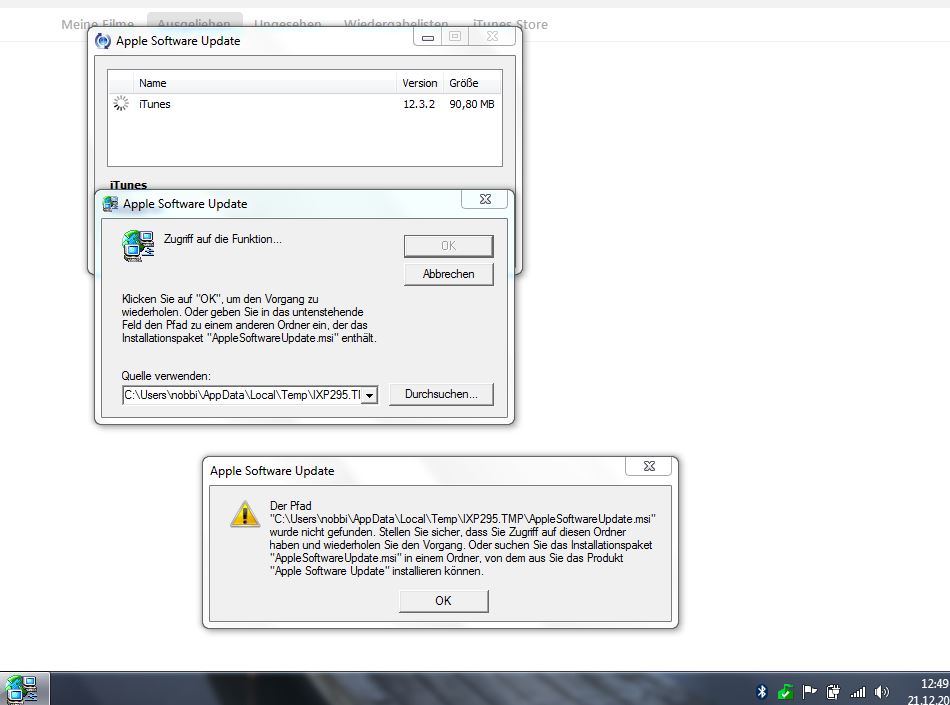
Task: Click the computer installer icon beside 'Zugriff auf die Funktion...'
Action: pyautogui.click(x=138, y=246)
